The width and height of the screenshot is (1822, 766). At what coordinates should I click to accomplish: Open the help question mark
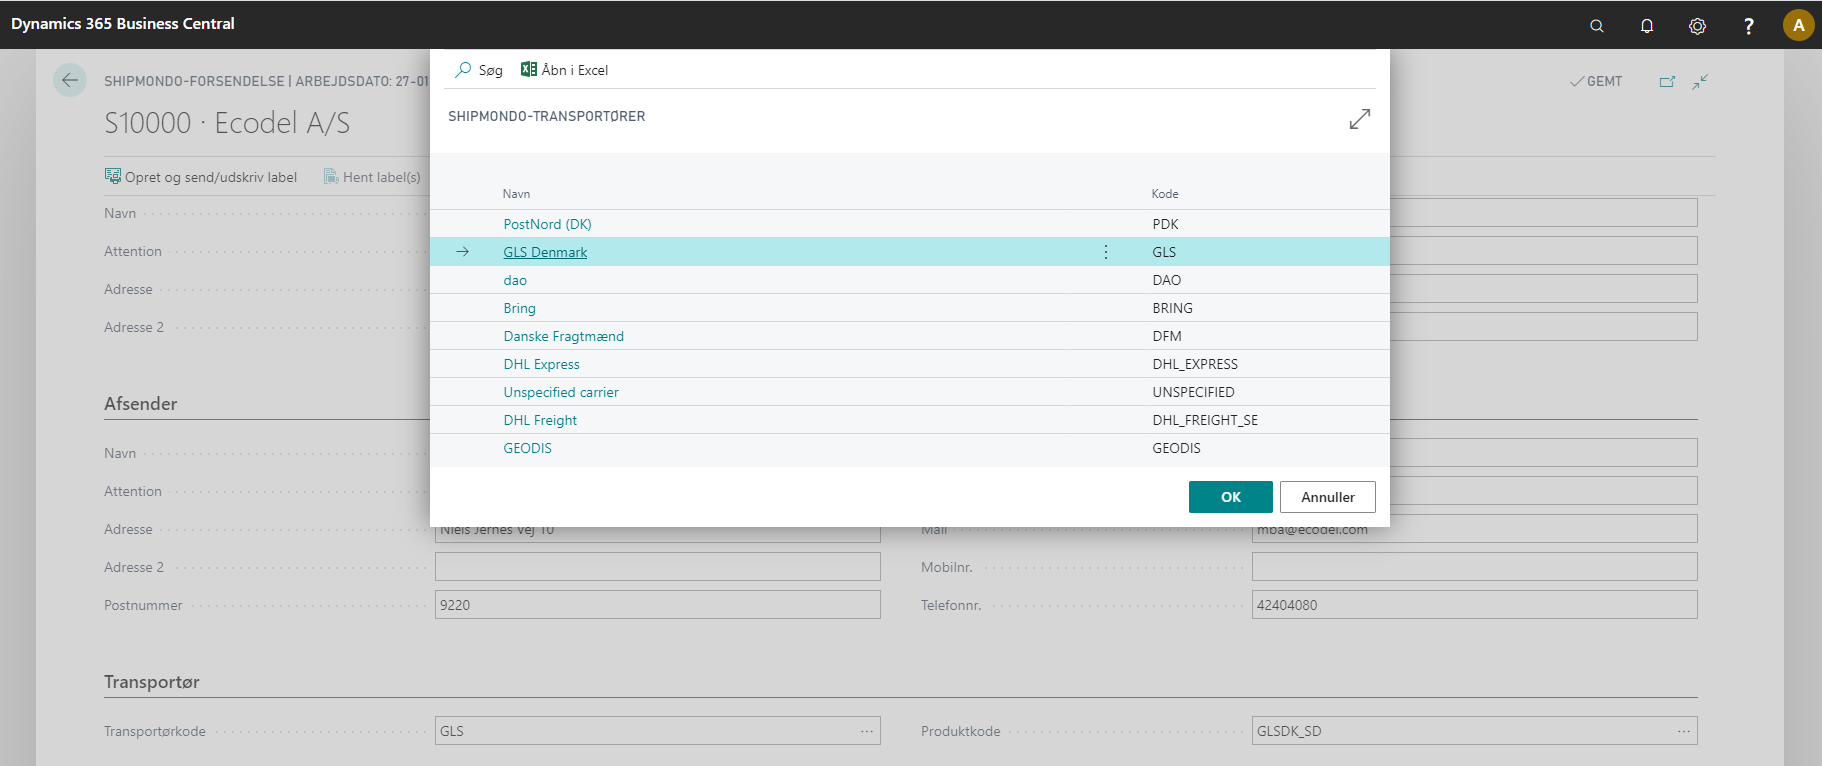click(1748, 26)
